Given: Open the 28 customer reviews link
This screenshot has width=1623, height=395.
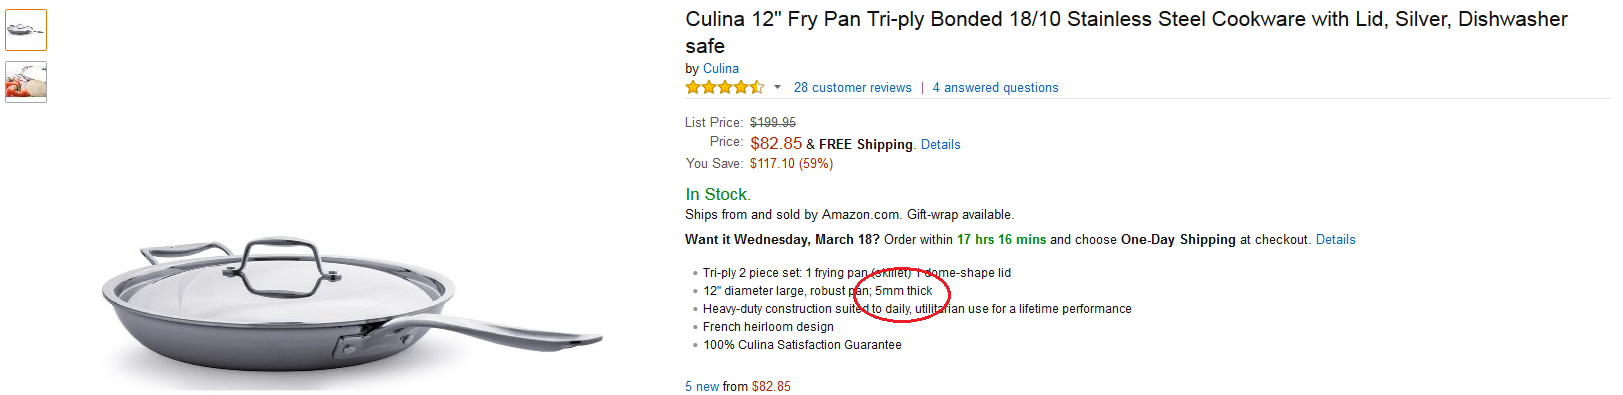Looking at the screenshot, I should (x=852, y=88).
